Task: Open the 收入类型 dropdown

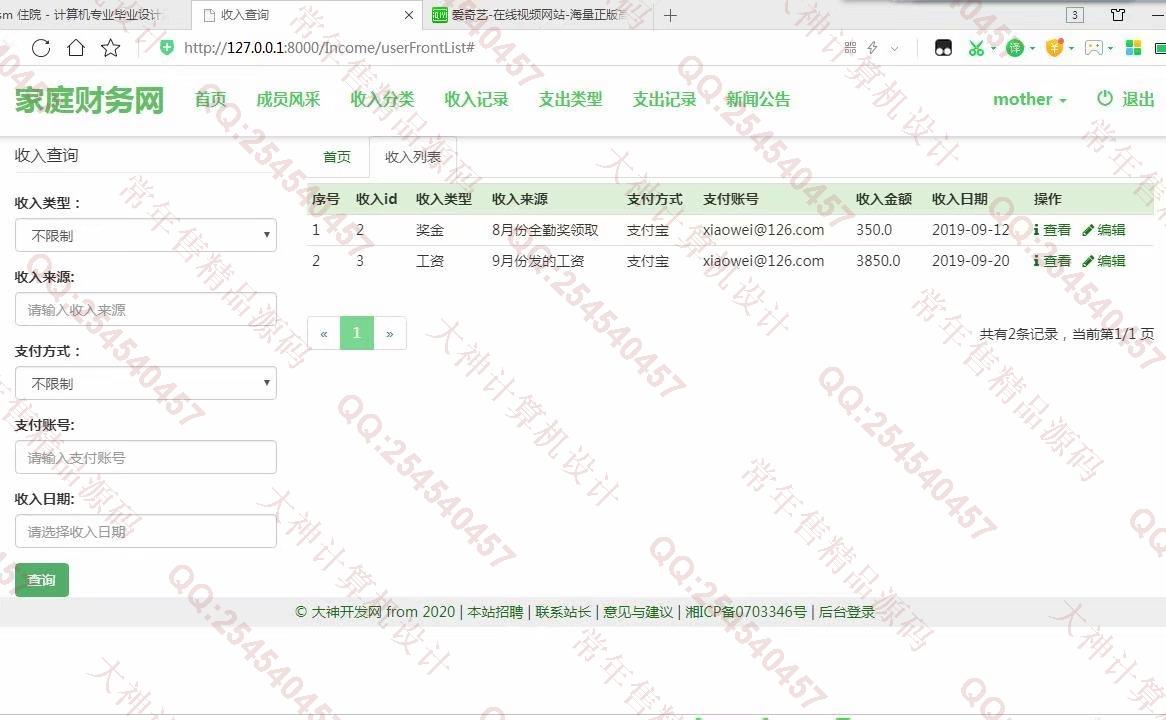Action: [x=146, y=236]
